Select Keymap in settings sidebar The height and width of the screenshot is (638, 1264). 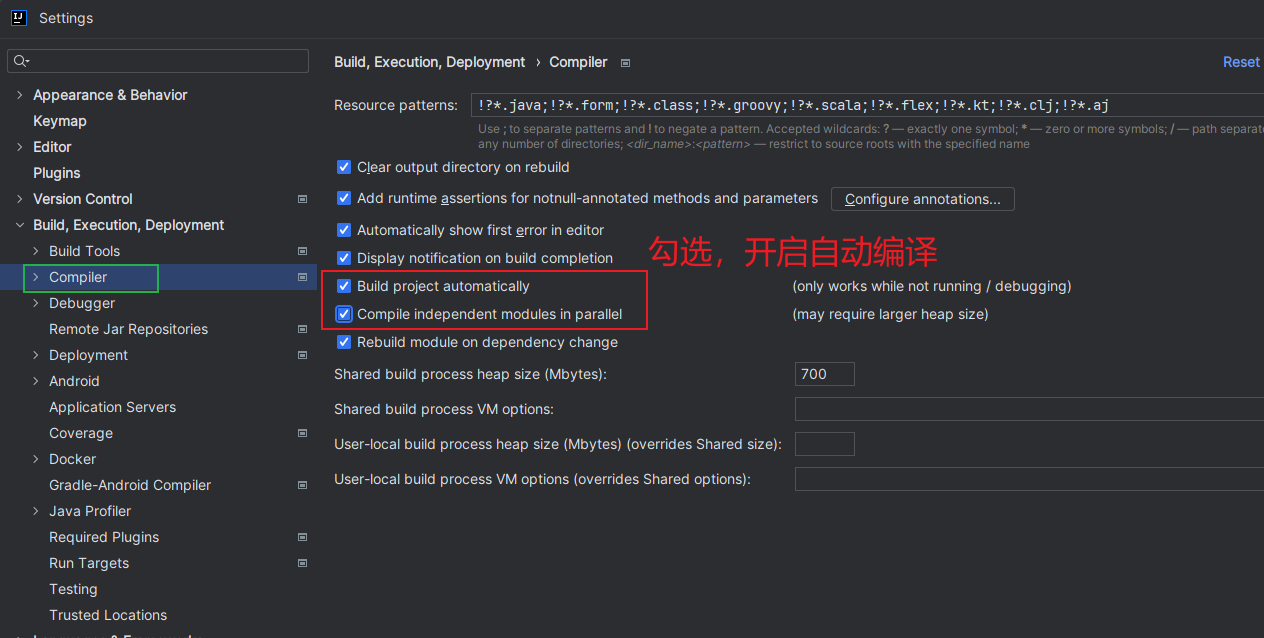[60, 121]
